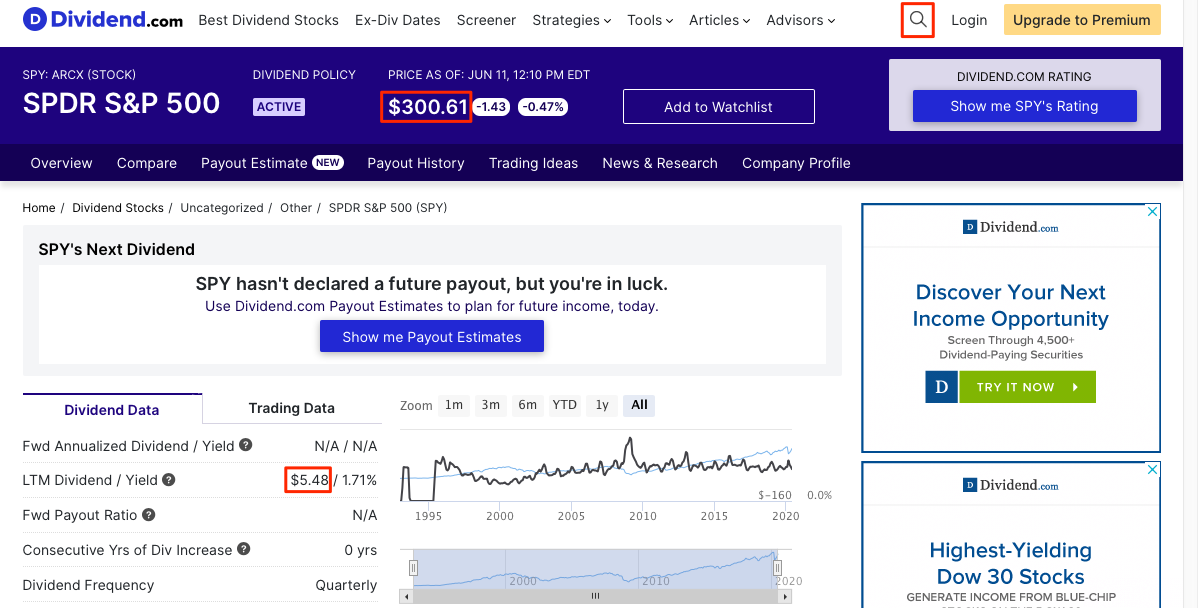
Task: Open the Discover Your Next Income Opportunity ad
Action: pos(1011,328)
